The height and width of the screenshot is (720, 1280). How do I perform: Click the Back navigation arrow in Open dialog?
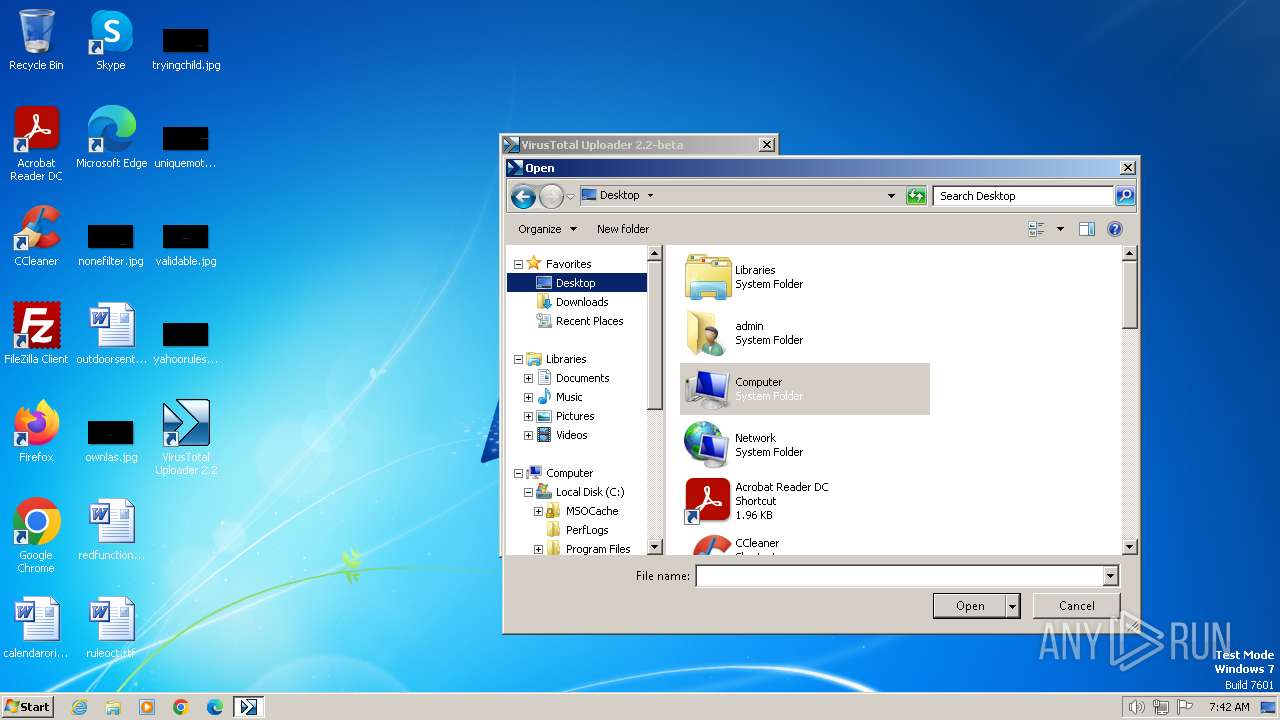[x=523, y=196]
